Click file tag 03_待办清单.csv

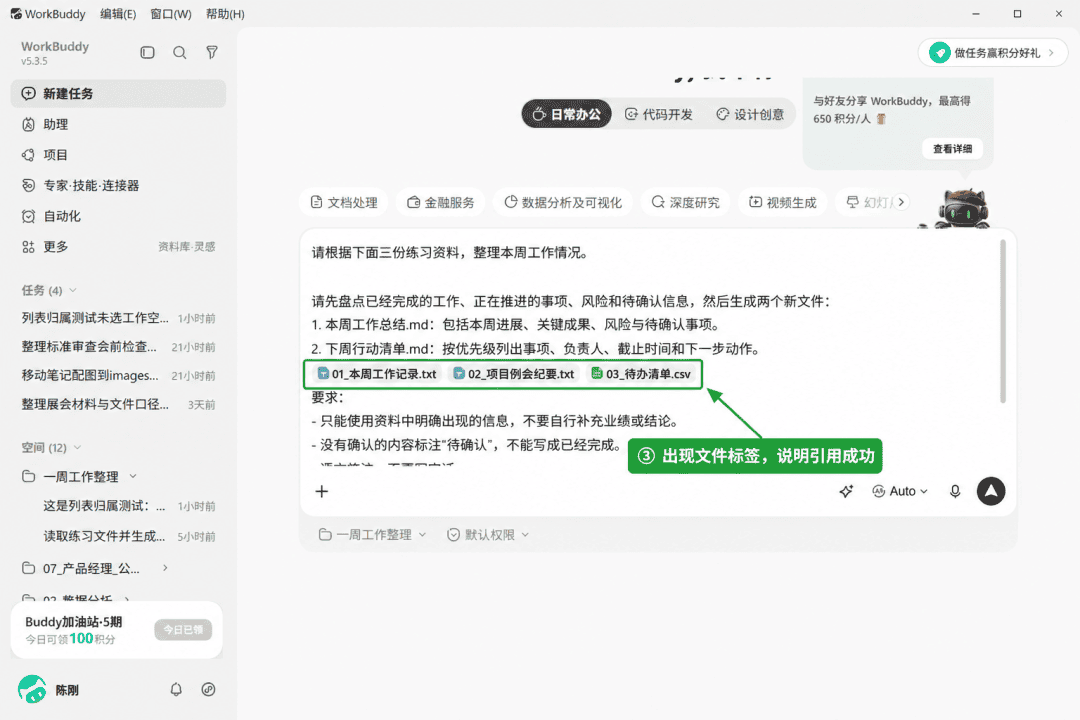[641, 374]
